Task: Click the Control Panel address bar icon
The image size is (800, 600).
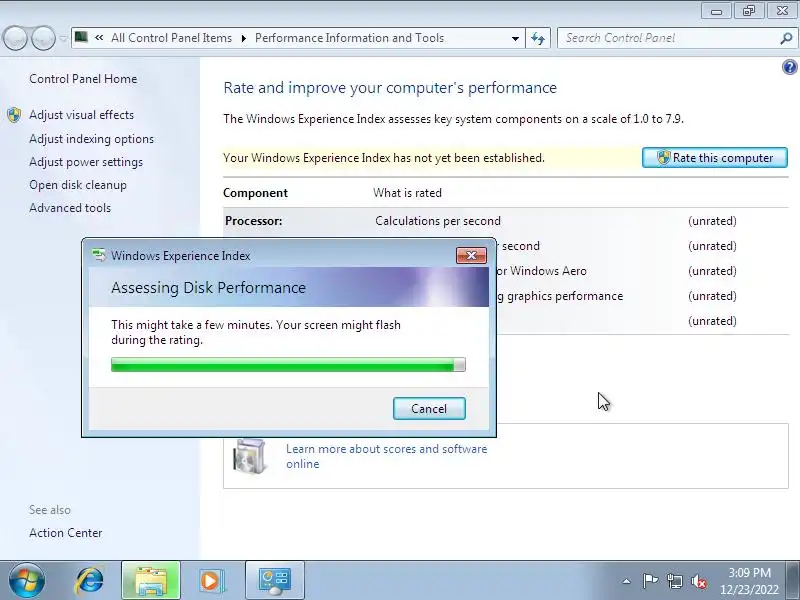Action: 81,37
